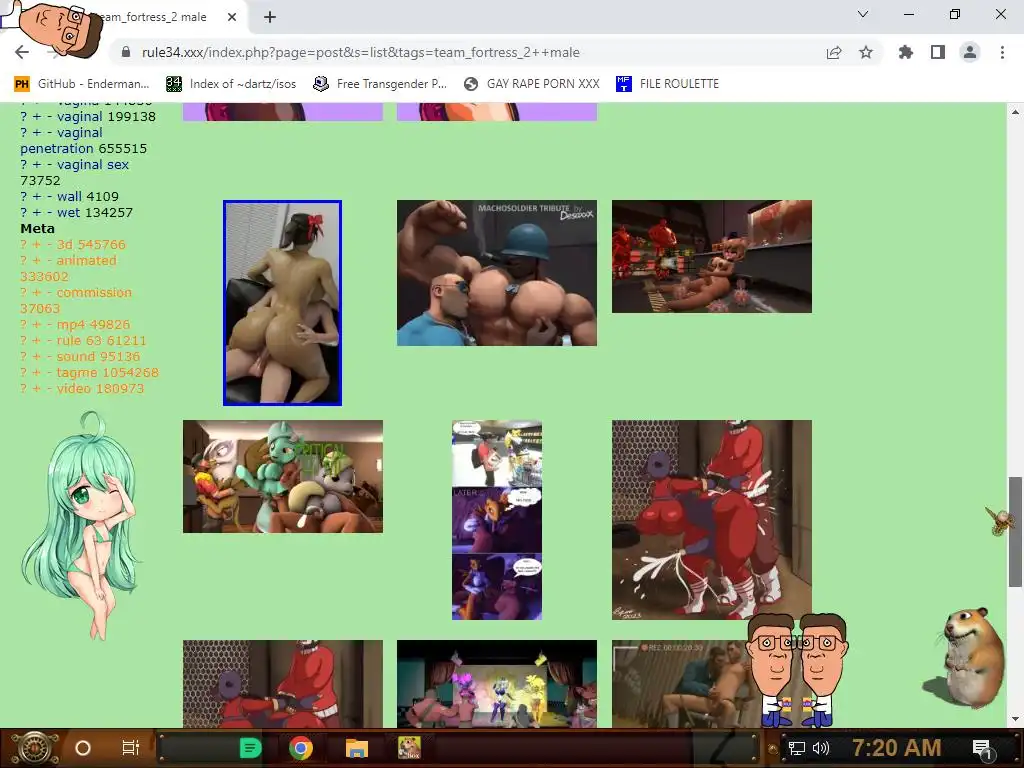Open the Machosoldier Tribute thumbnail

497,273
